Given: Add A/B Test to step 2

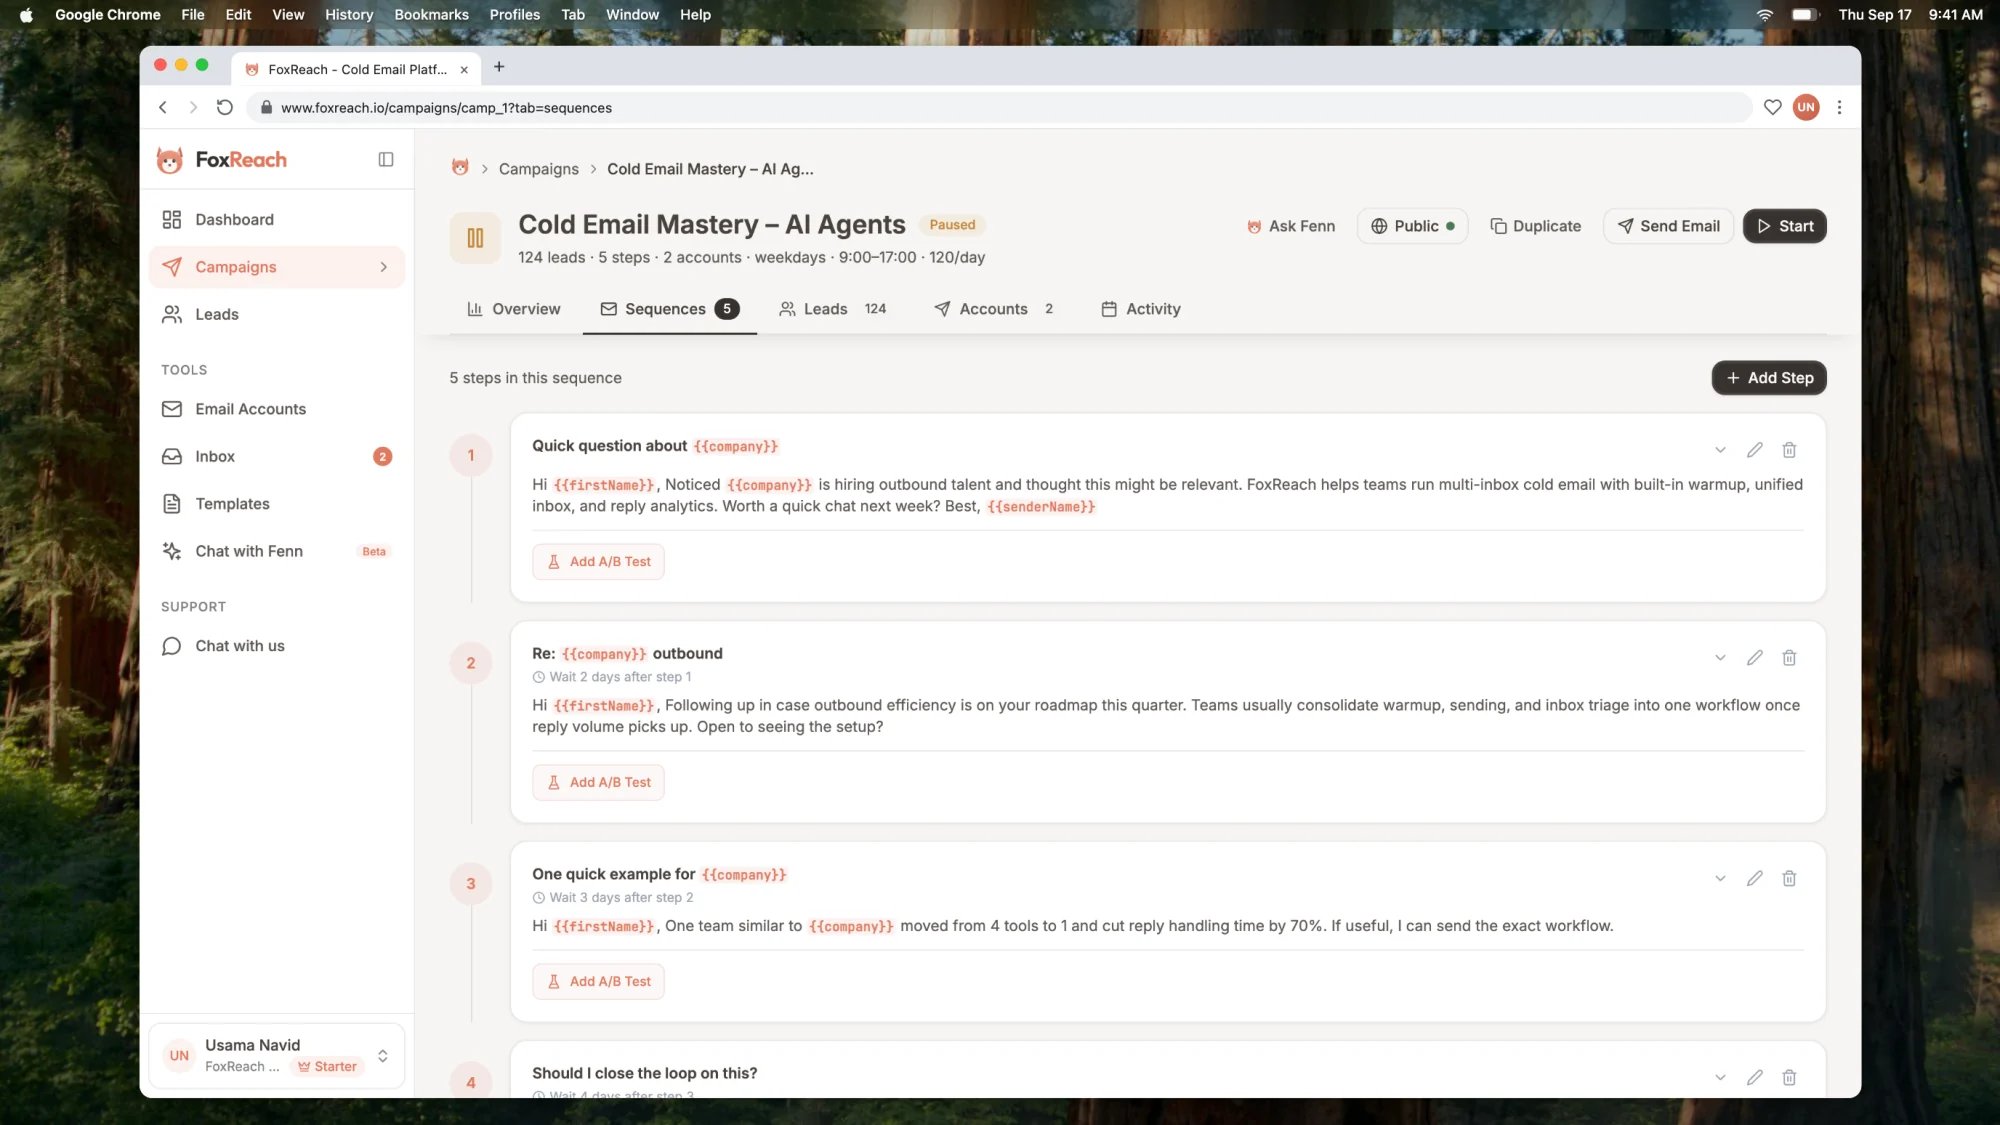Looking at the screenshot, I should (598, 783).
